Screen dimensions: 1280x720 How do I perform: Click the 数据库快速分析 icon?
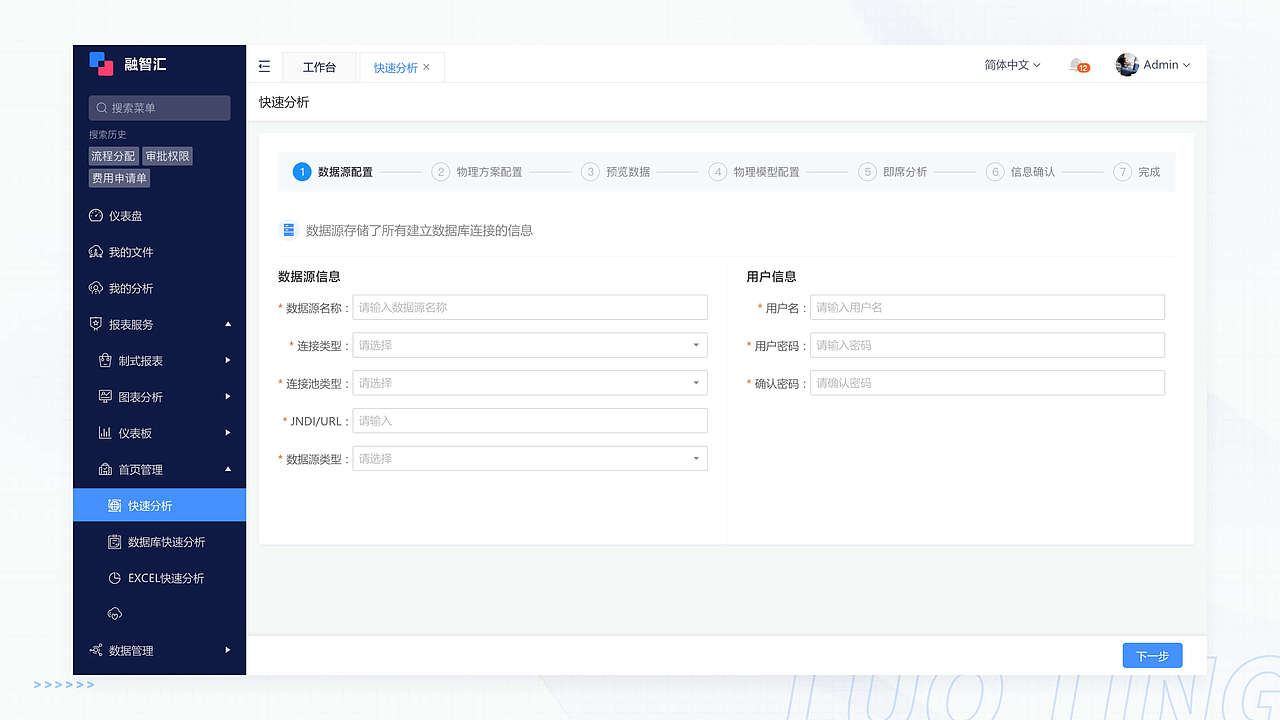point(115,542)
